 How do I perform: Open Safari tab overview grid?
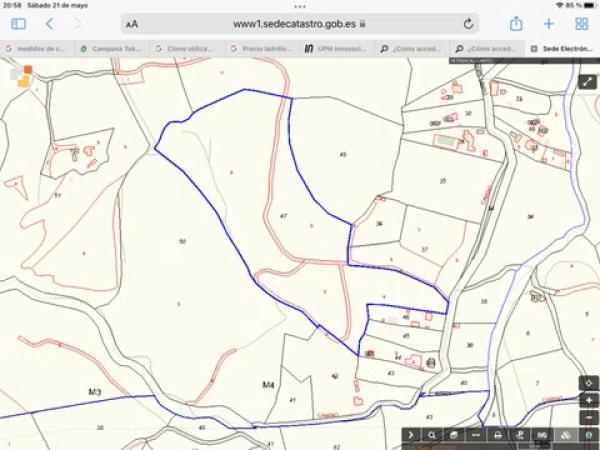tap(581, 23)
